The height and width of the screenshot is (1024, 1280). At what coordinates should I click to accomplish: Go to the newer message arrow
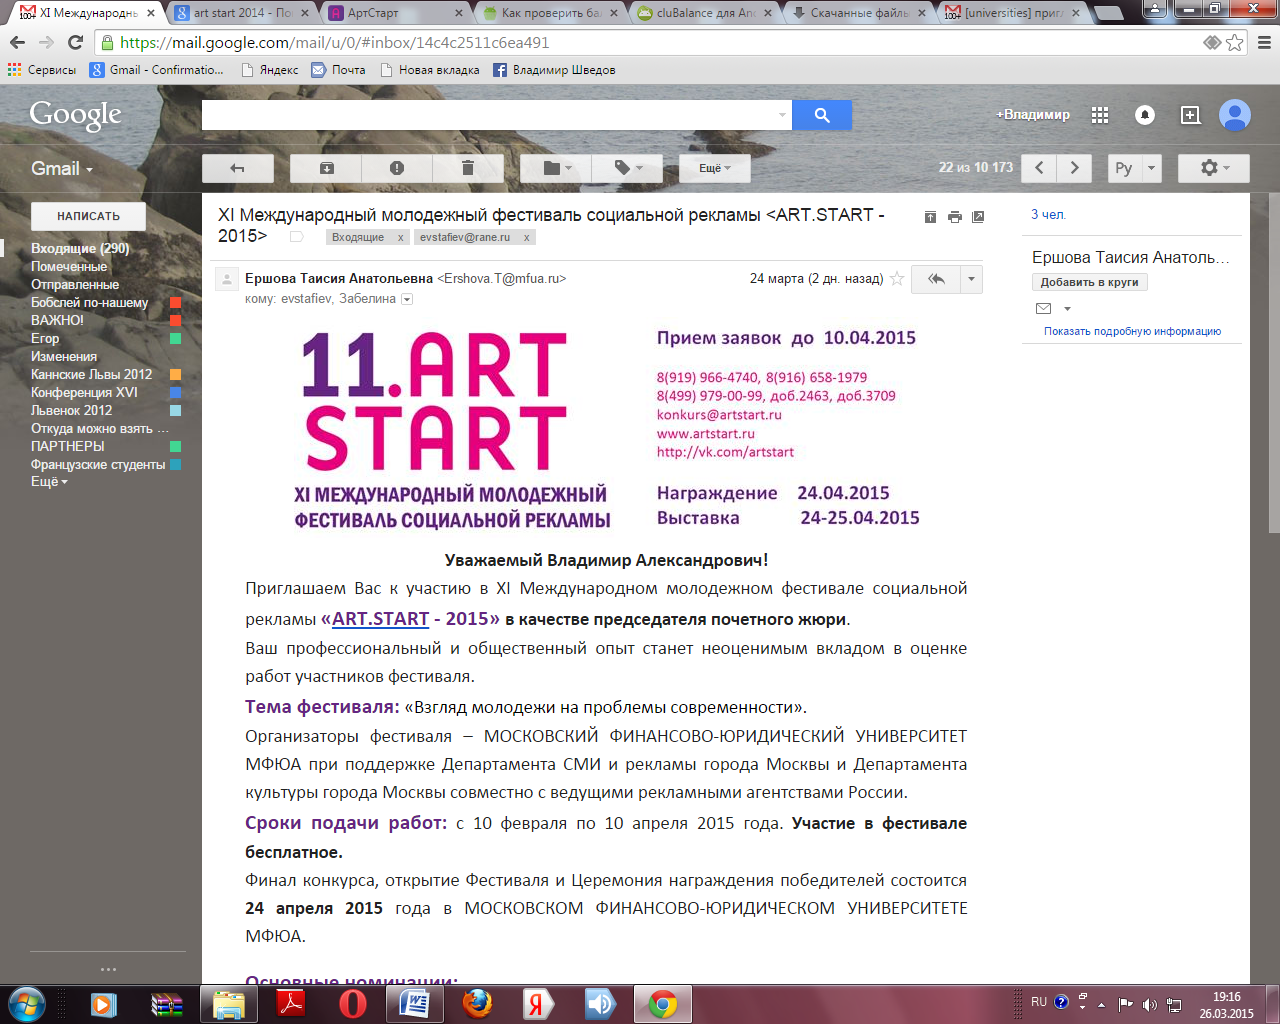[x=1039, y=168]
